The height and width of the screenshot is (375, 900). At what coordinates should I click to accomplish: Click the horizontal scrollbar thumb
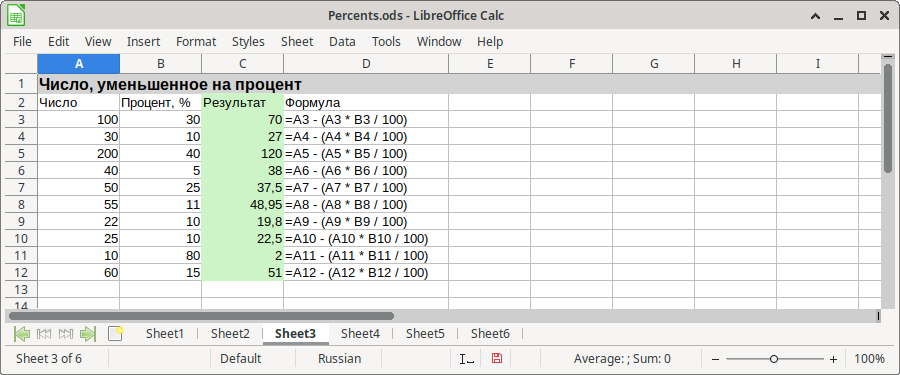point(201,316)
